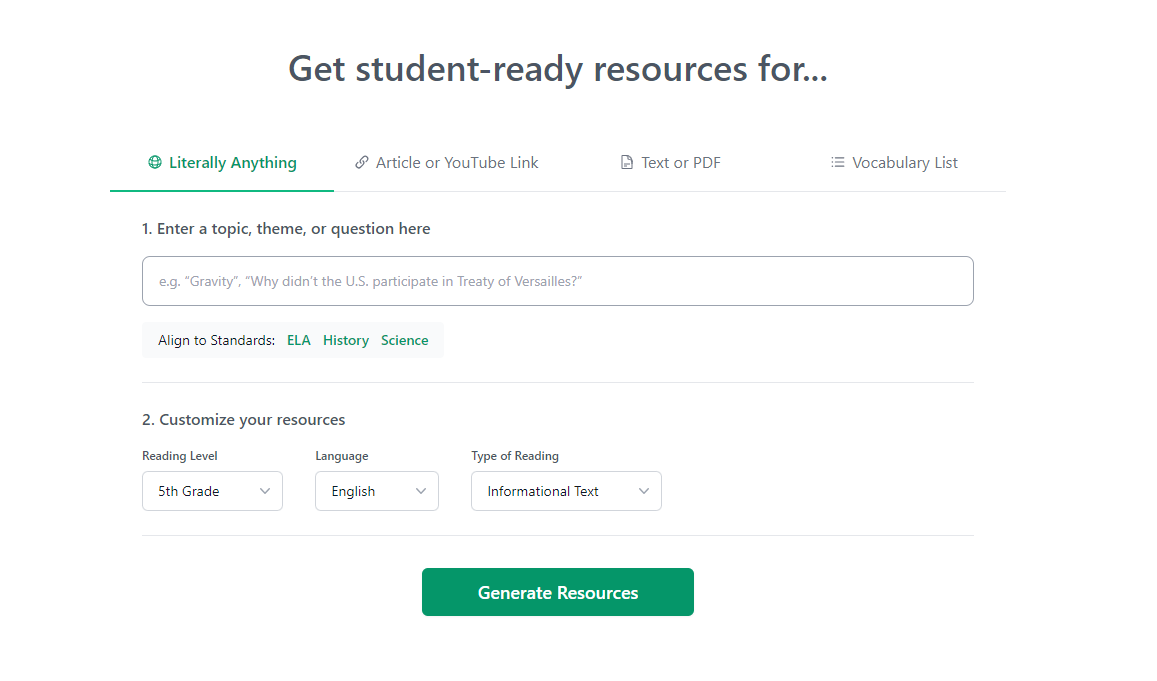
Task: Choose History standards alignment
Action: pyautogui.click(x=346, y=340)
